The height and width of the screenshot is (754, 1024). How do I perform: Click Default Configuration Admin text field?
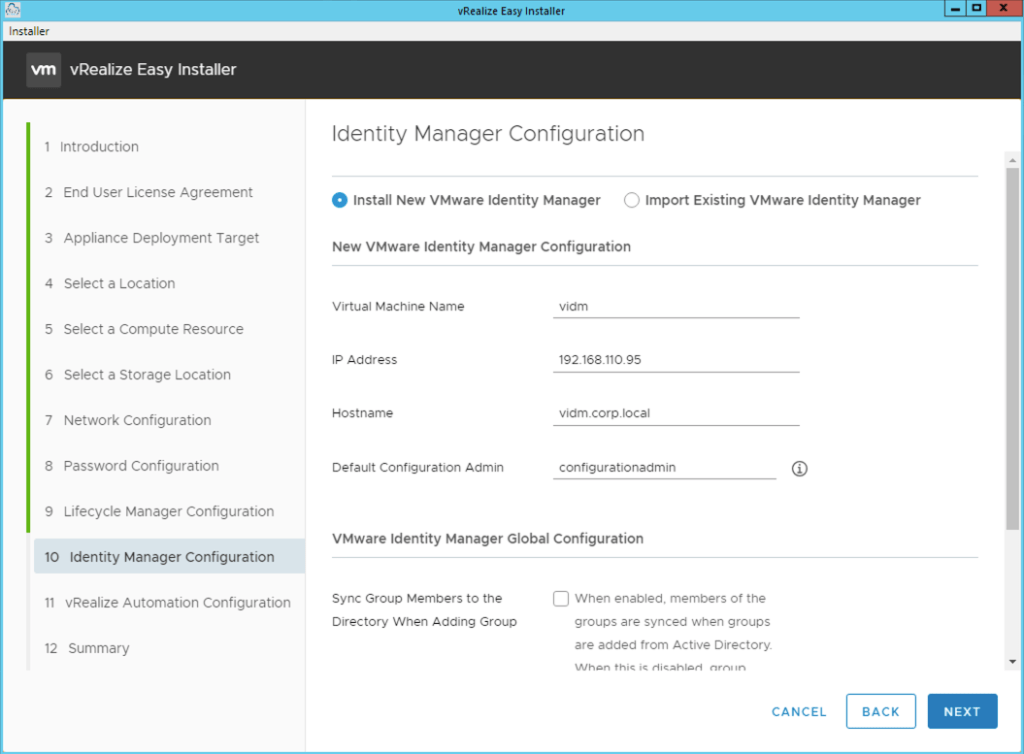(x=664, y=467)
